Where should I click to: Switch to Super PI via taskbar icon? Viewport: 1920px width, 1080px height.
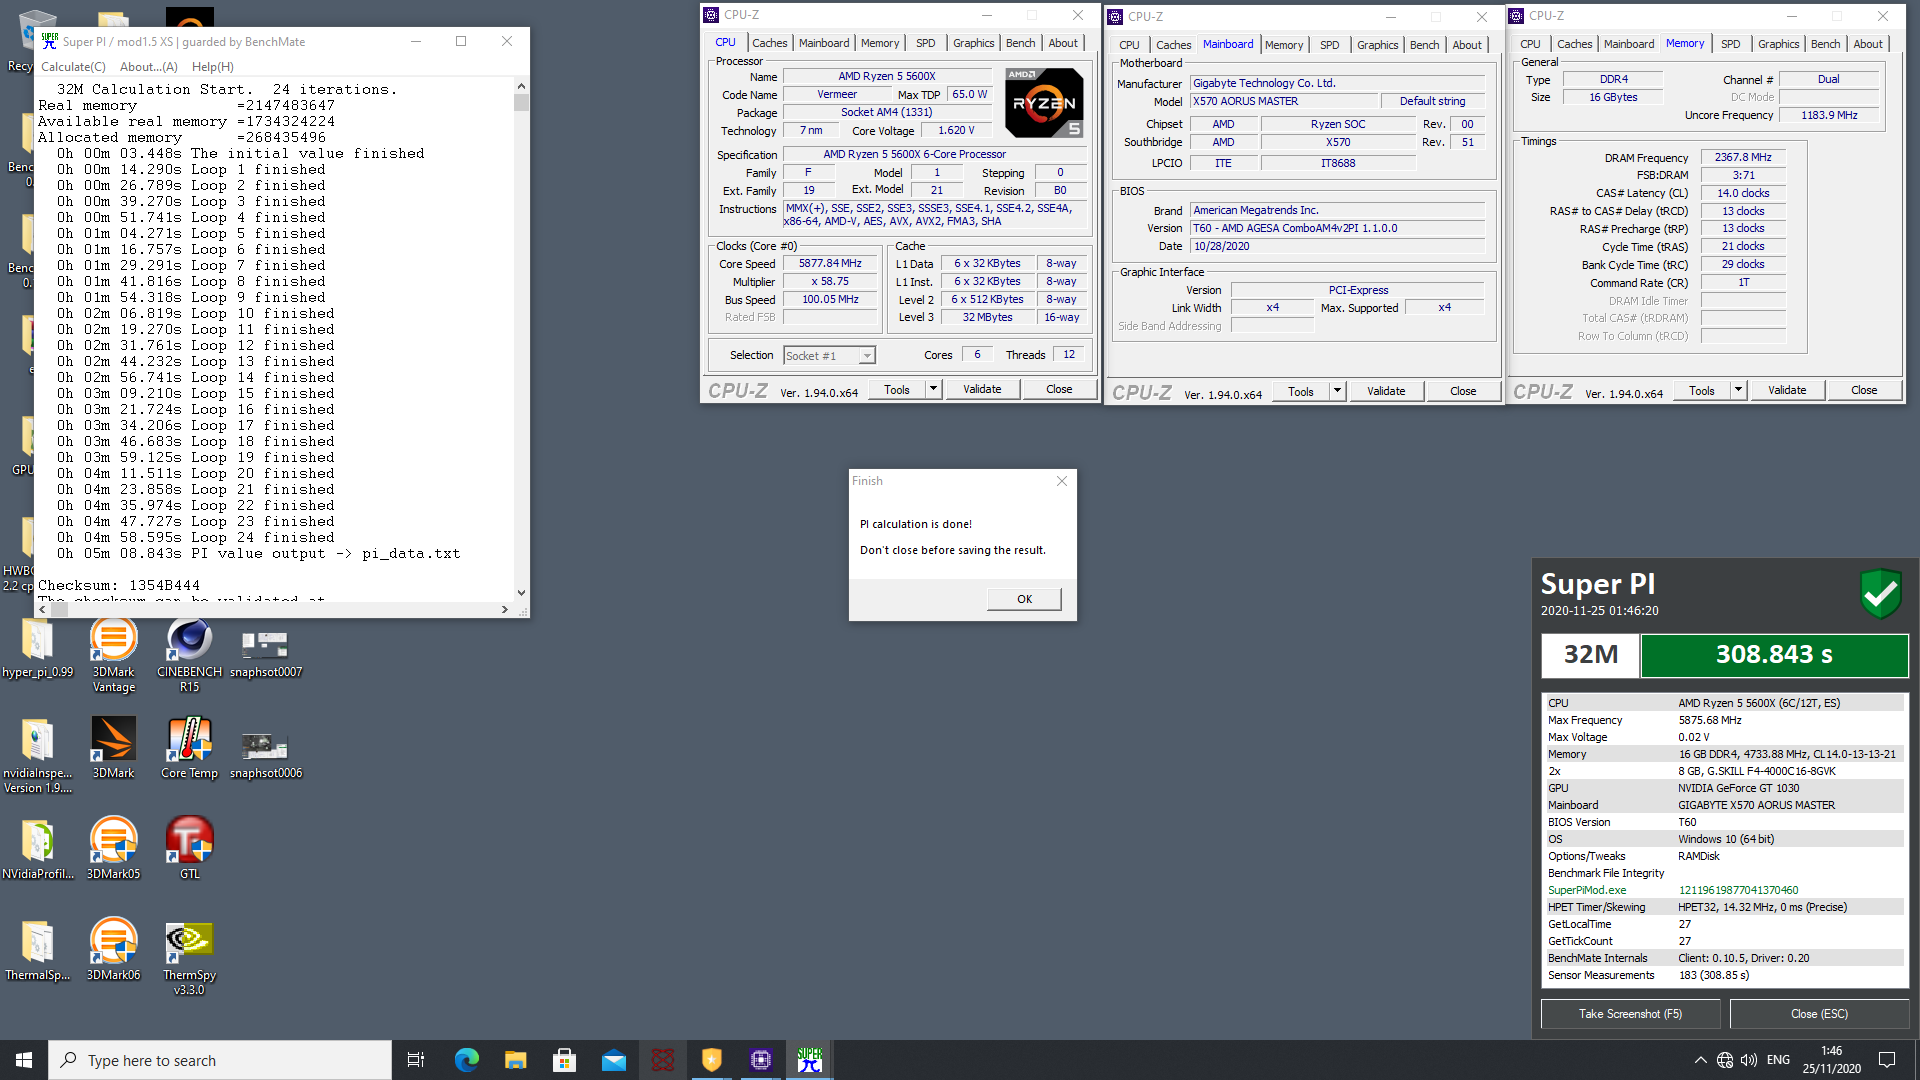pos(810,1060)
